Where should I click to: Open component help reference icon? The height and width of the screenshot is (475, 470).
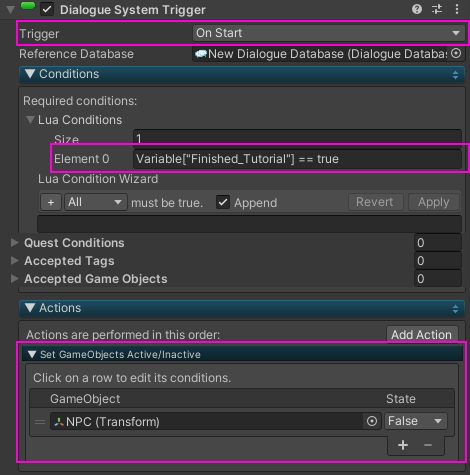417,9
